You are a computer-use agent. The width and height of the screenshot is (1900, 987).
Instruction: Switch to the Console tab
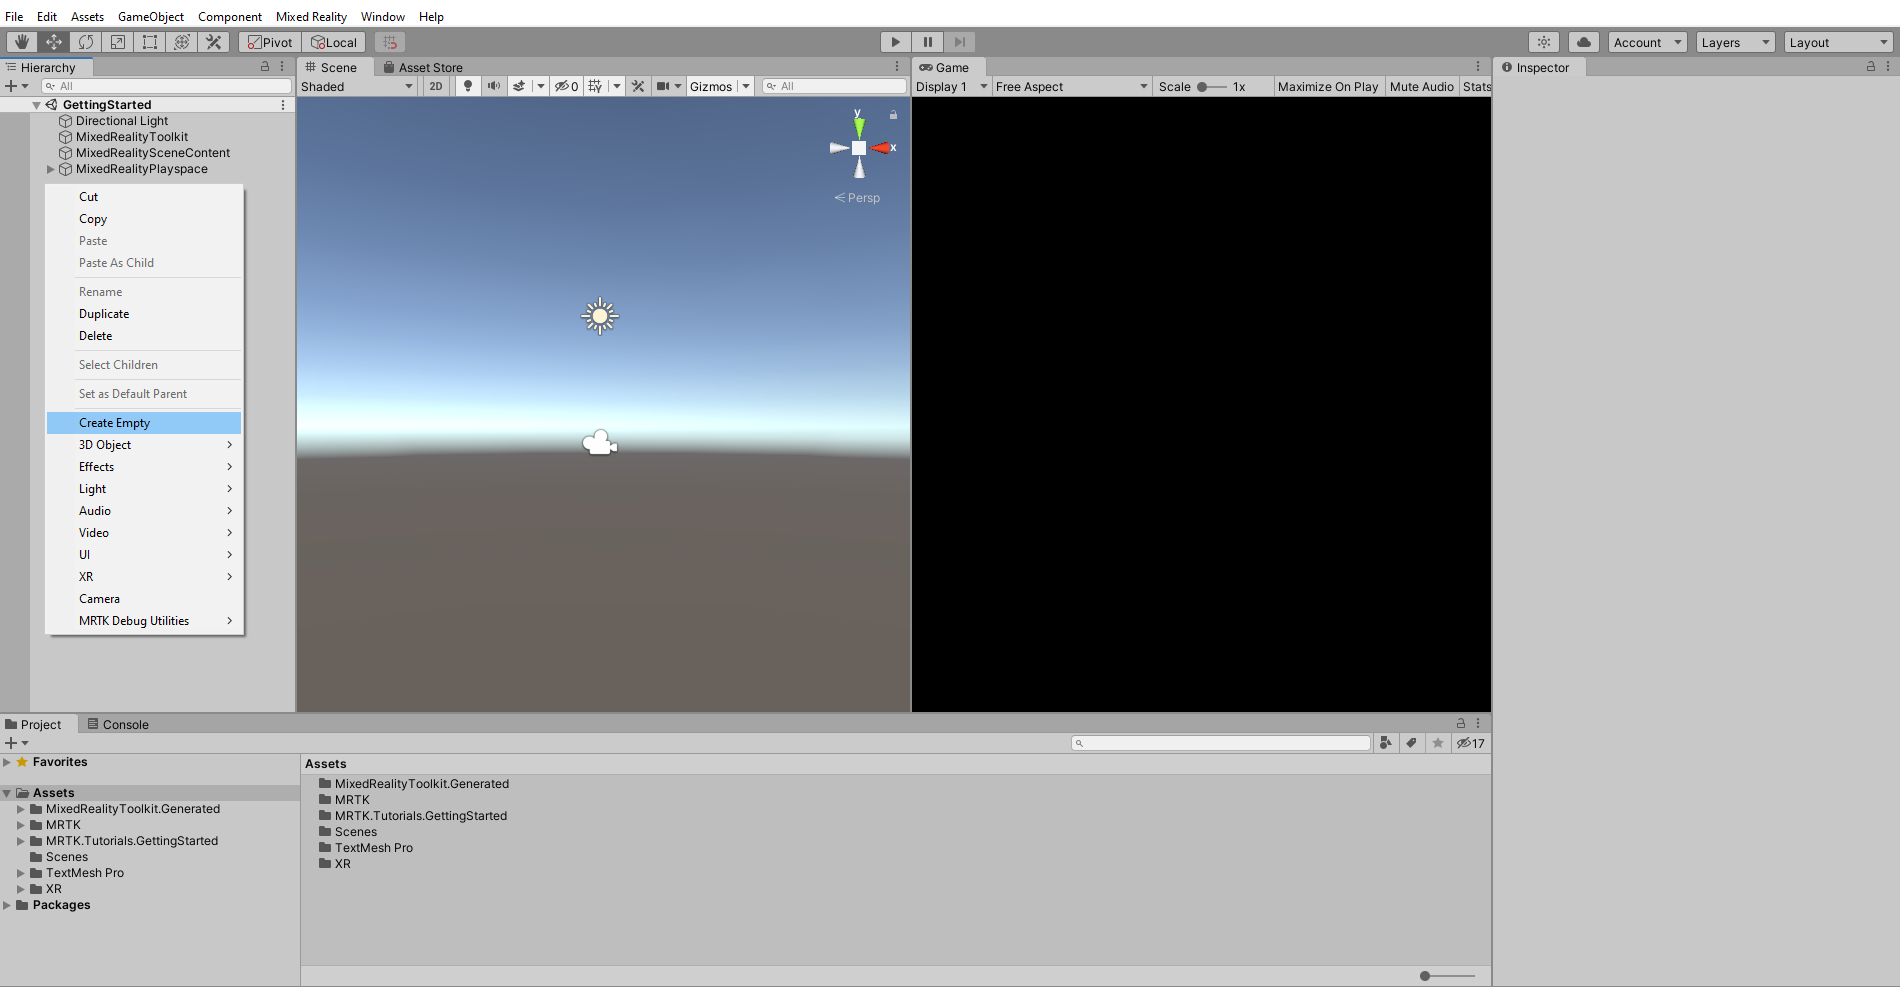tap(118, 724)
